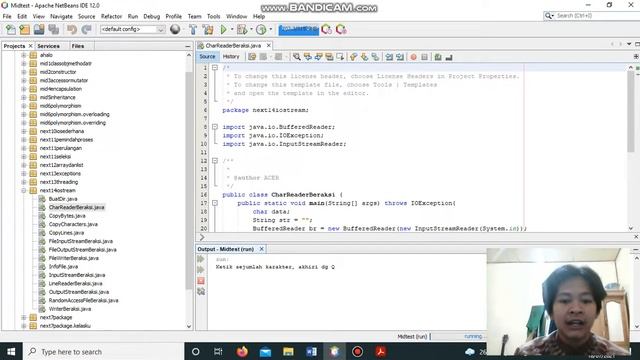Collapse the imports fold at line 8

[x=215, y=127]
